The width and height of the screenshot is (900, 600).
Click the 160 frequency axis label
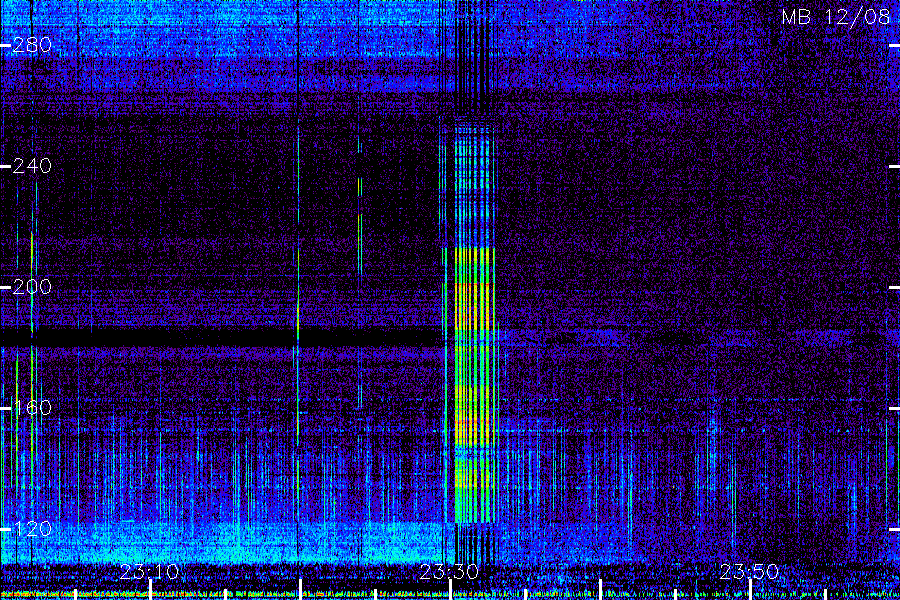(32, 408)
